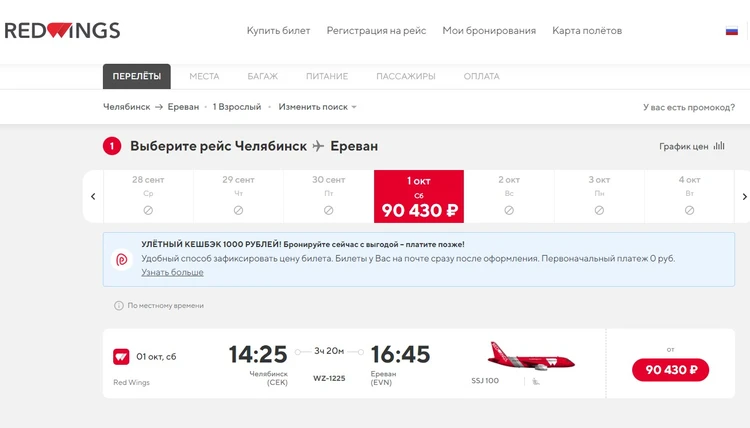Open the Купить билет menu item
This screenshot has width=750, height=428.
278,31
